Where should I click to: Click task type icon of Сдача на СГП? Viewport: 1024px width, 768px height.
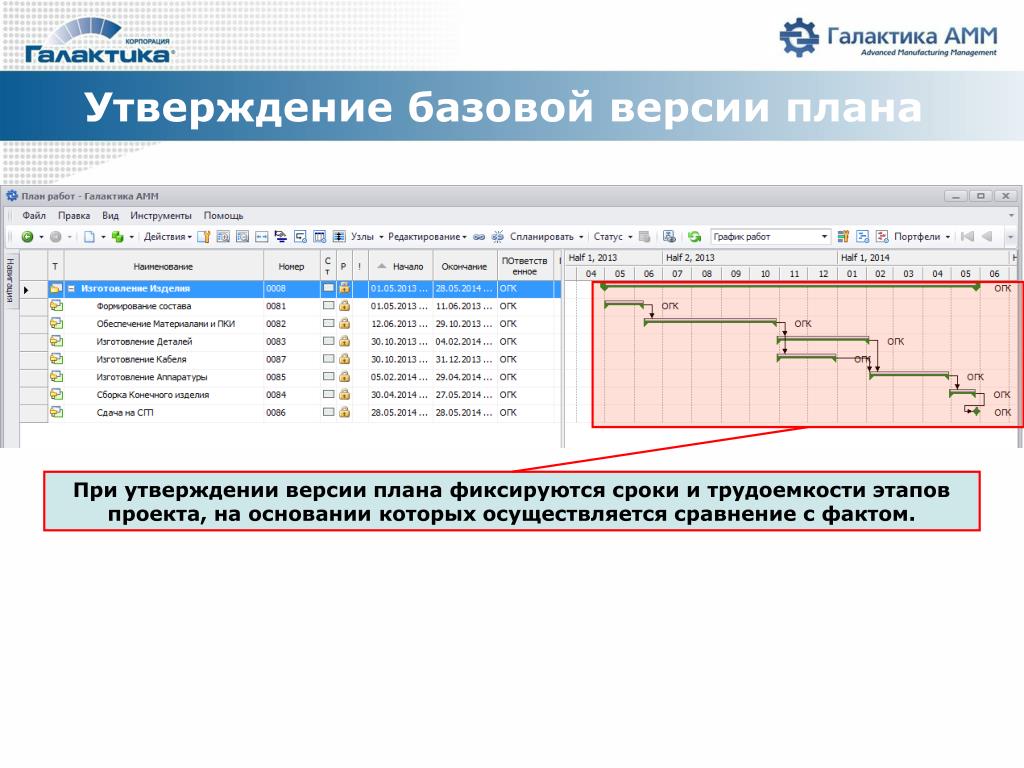coord(57,412)
